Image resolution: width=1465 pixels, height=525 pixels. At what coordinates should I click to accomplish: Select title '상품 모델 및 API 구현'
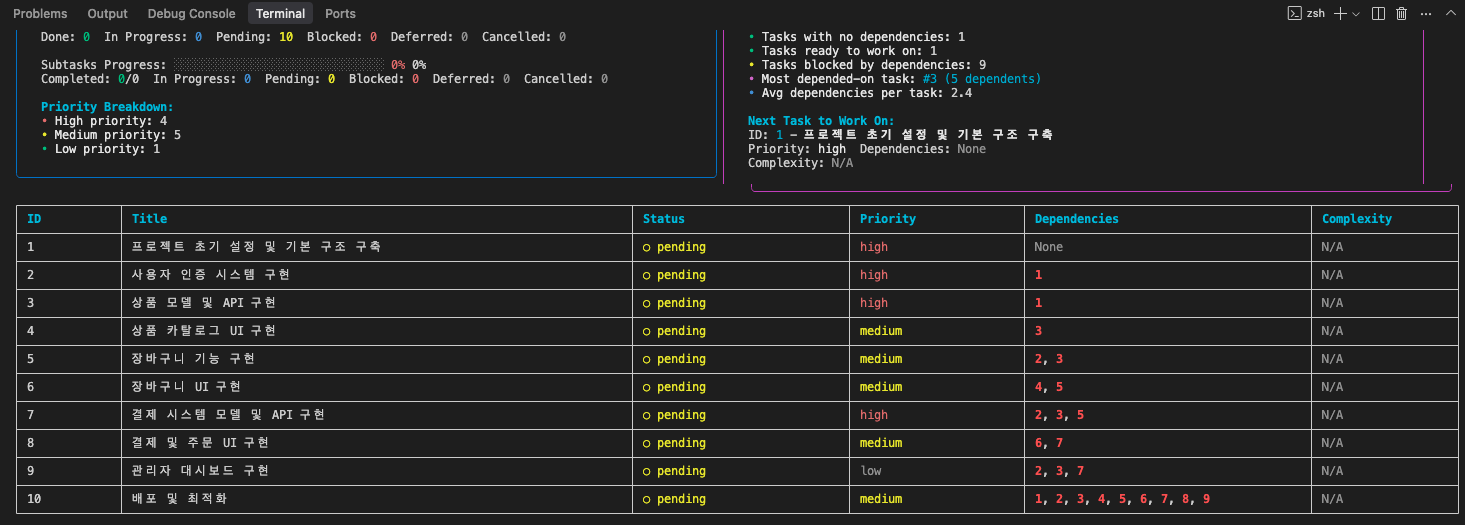(204, 302)
